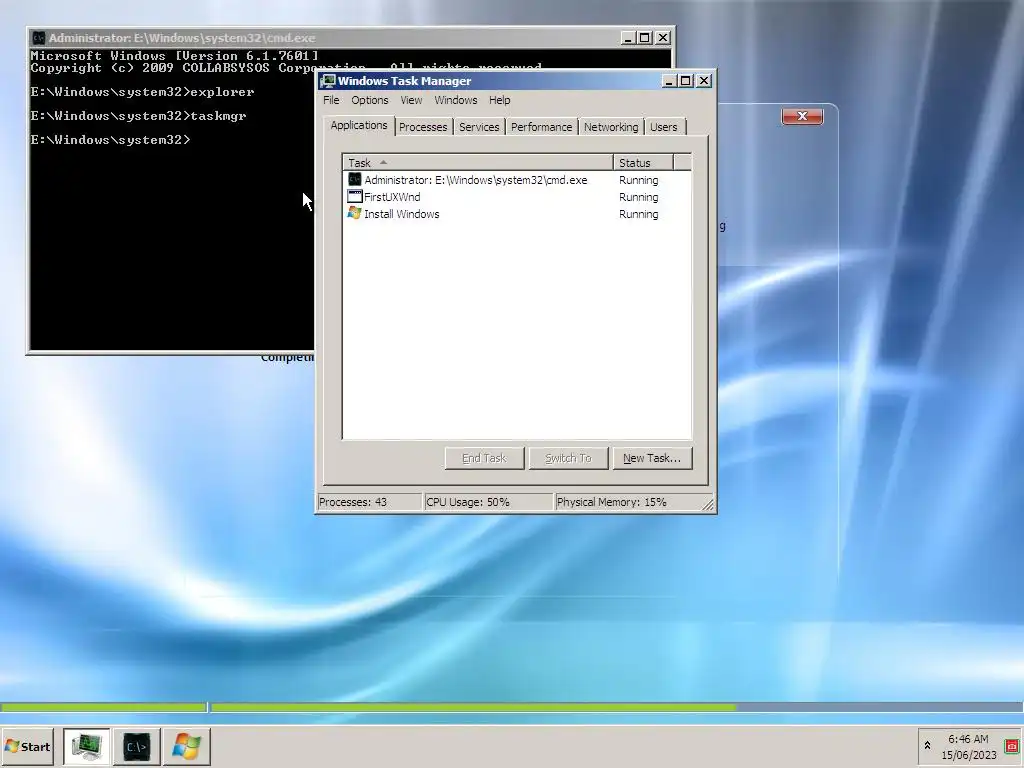This screenshot has height=768, width=1024.
Task: Select the Install Windows task row
Action: click(x=517, y=214)
